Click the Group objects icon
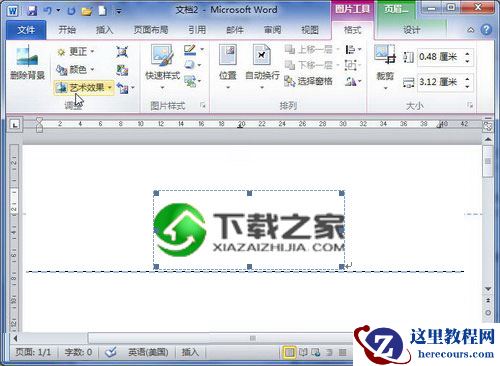The width and height of the screenshot is (500, 366). click(x=351, y=65)
